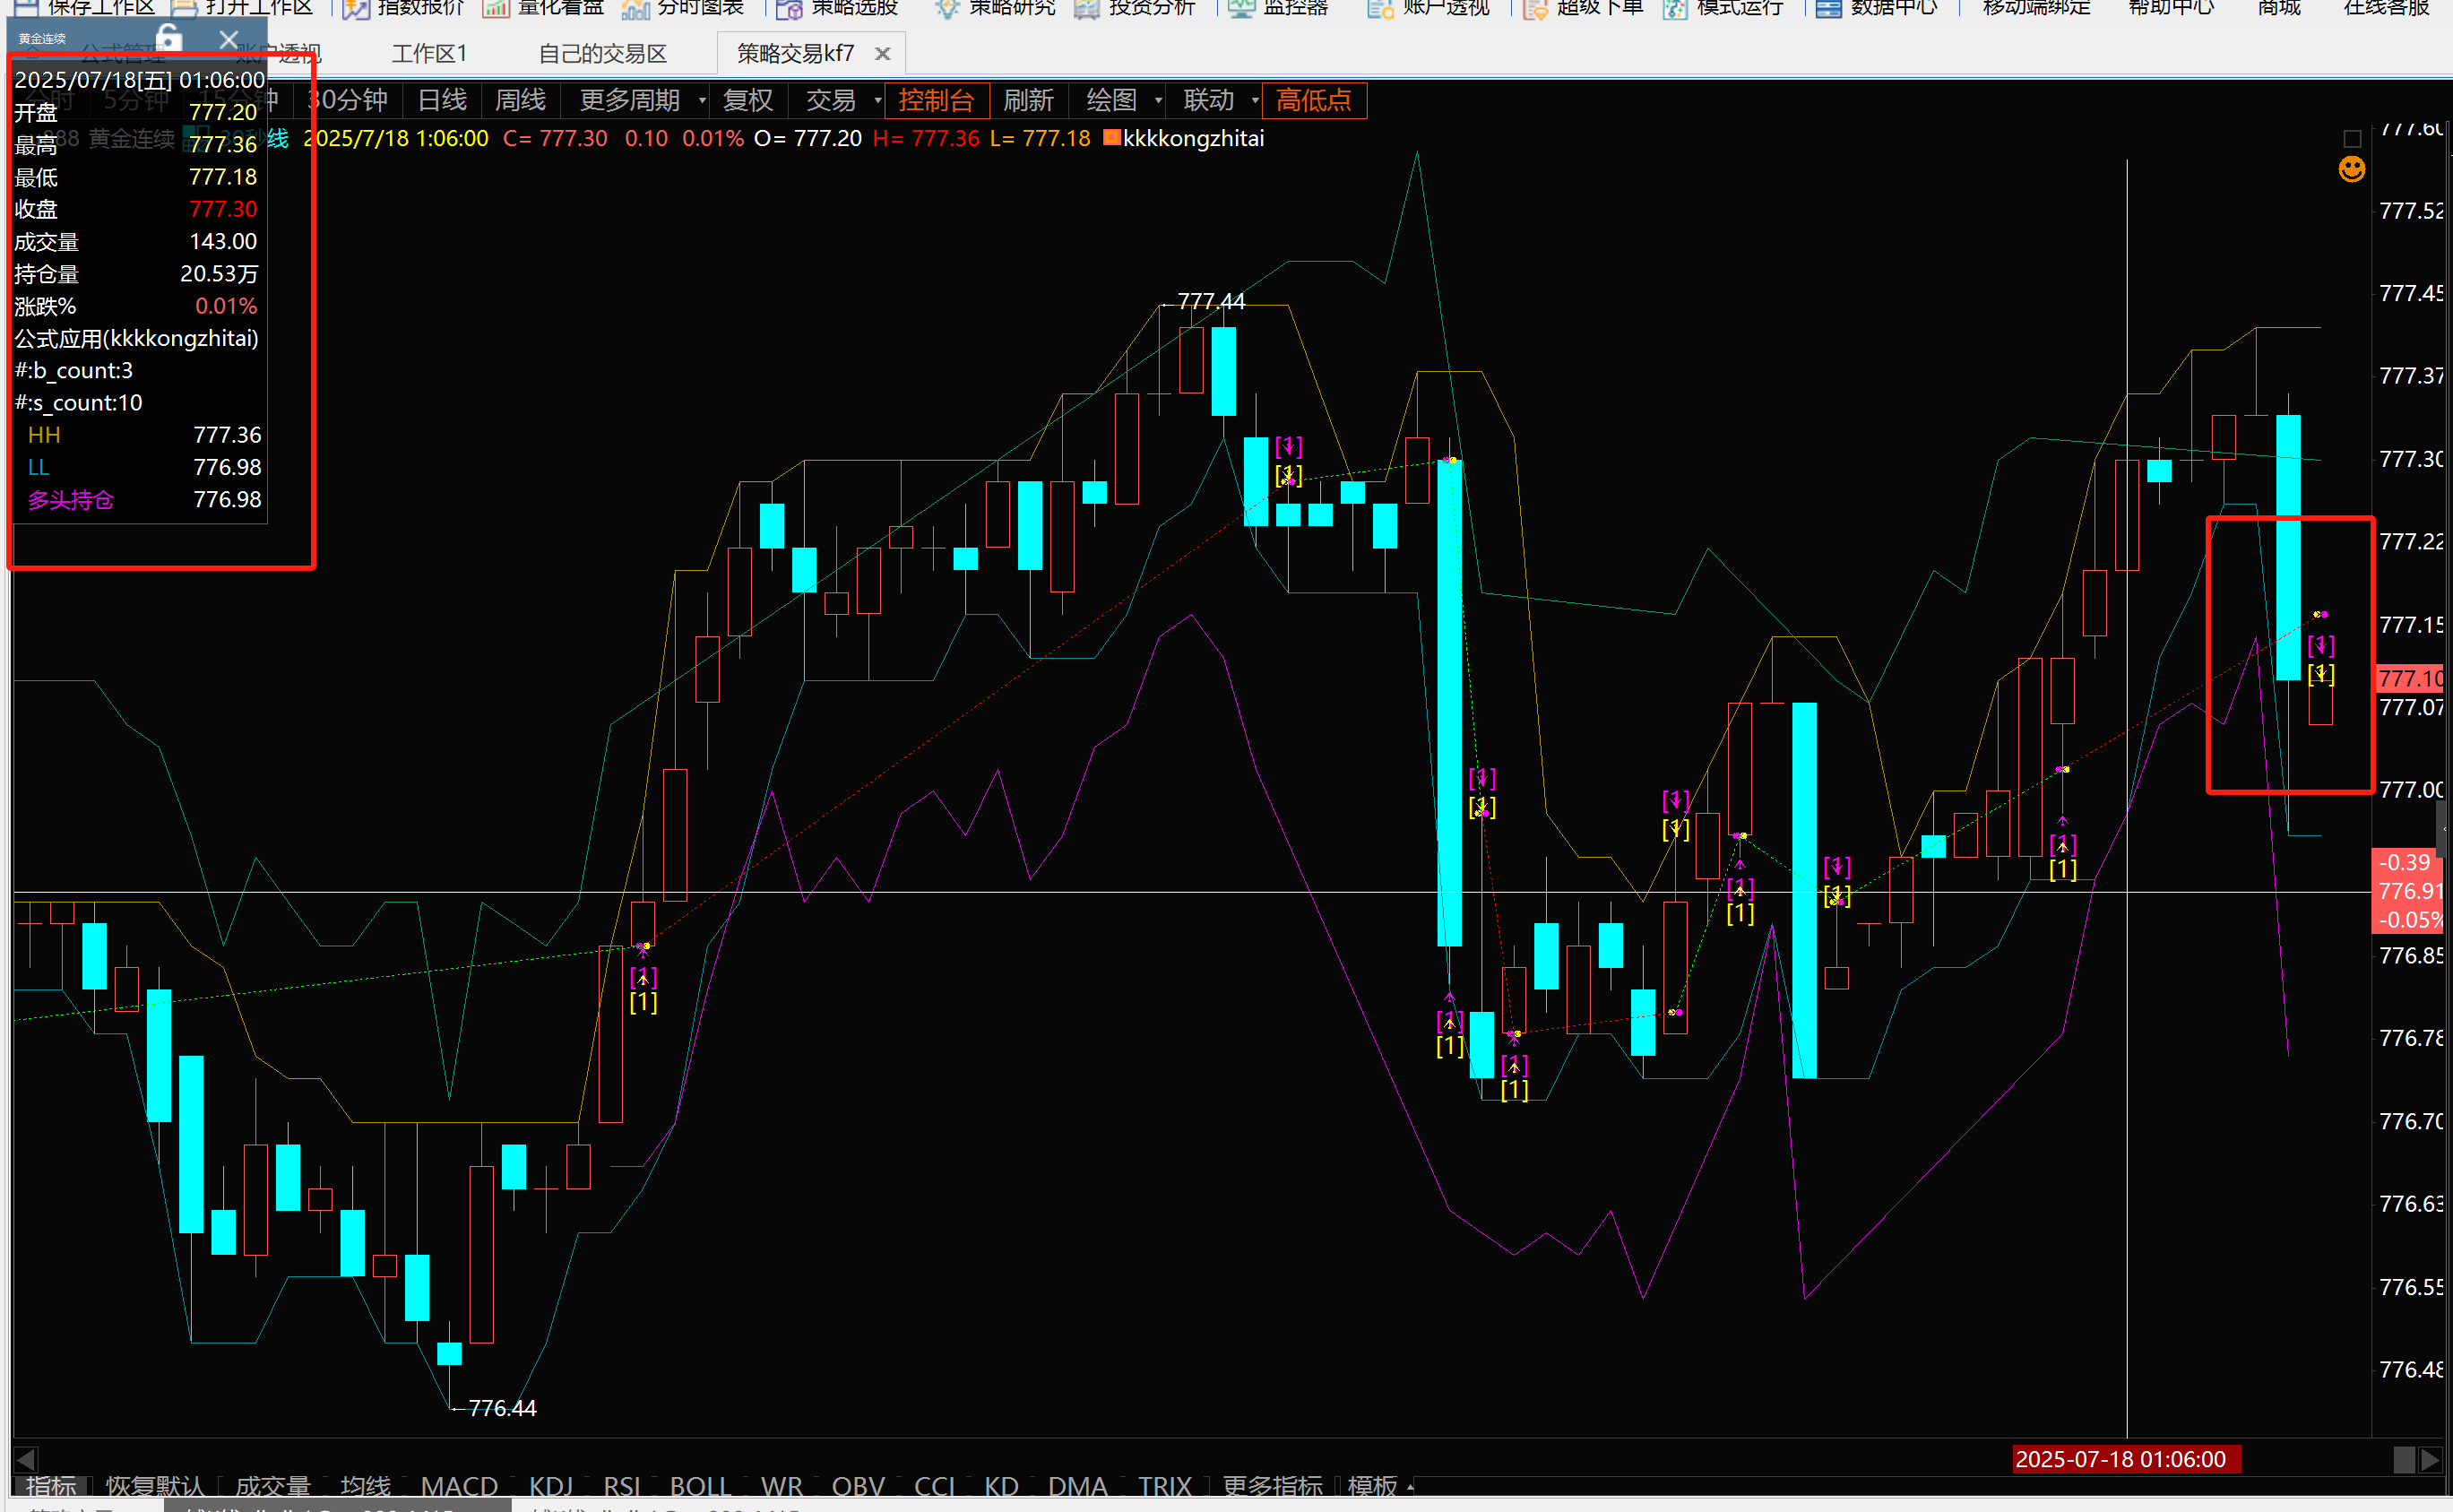Open 帮助中心 menu item
Image resolution: width=2453 pixels, height=1512 pixels.
(2172, 8)
